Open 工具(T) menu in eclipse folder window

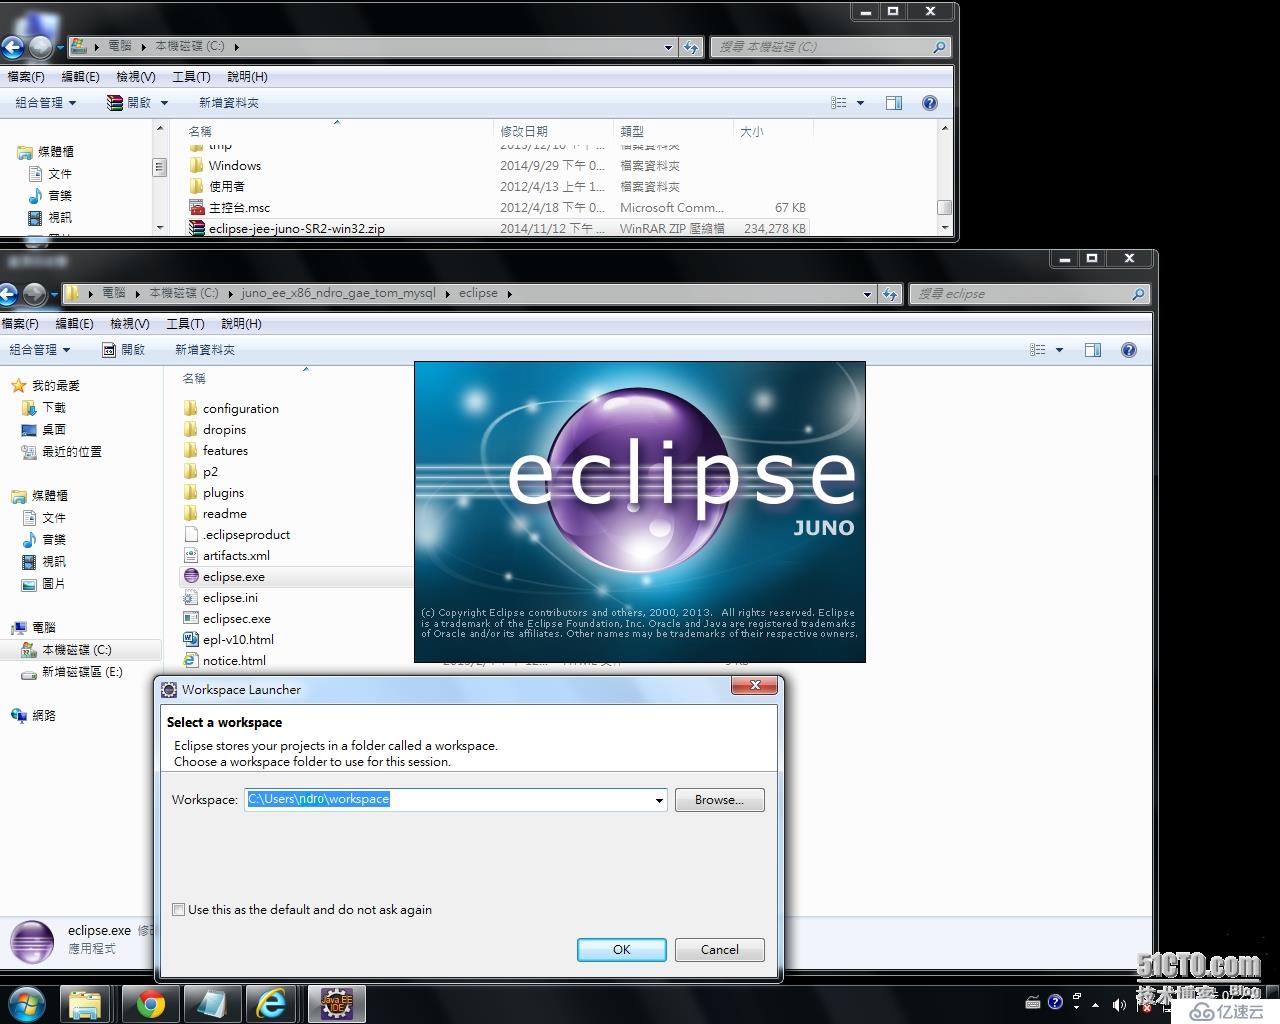(x=185, y=324)
